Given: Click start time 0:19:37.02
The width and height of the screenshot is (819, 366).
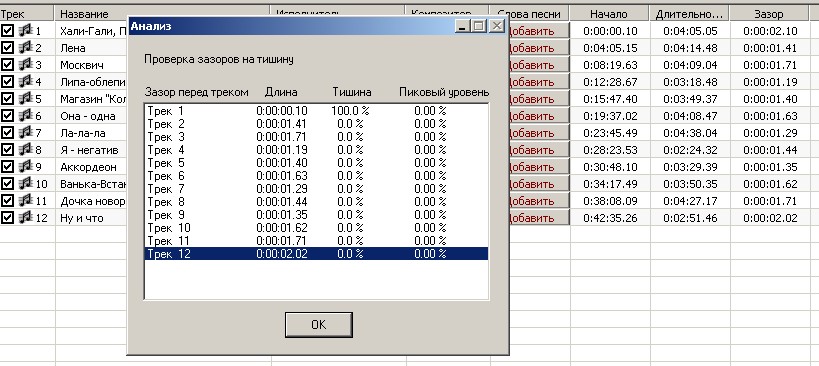Looking at the screenshot, I should (610, 116).
